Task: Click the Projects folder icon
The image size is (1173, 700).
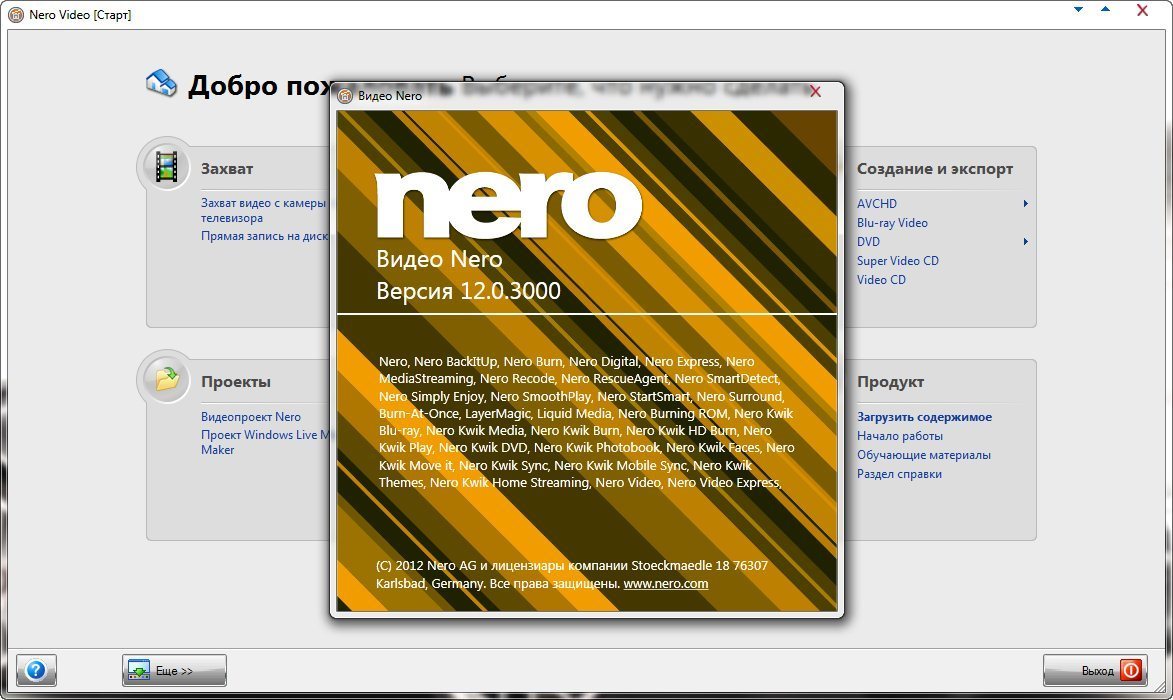Action: tap(165, 379)
